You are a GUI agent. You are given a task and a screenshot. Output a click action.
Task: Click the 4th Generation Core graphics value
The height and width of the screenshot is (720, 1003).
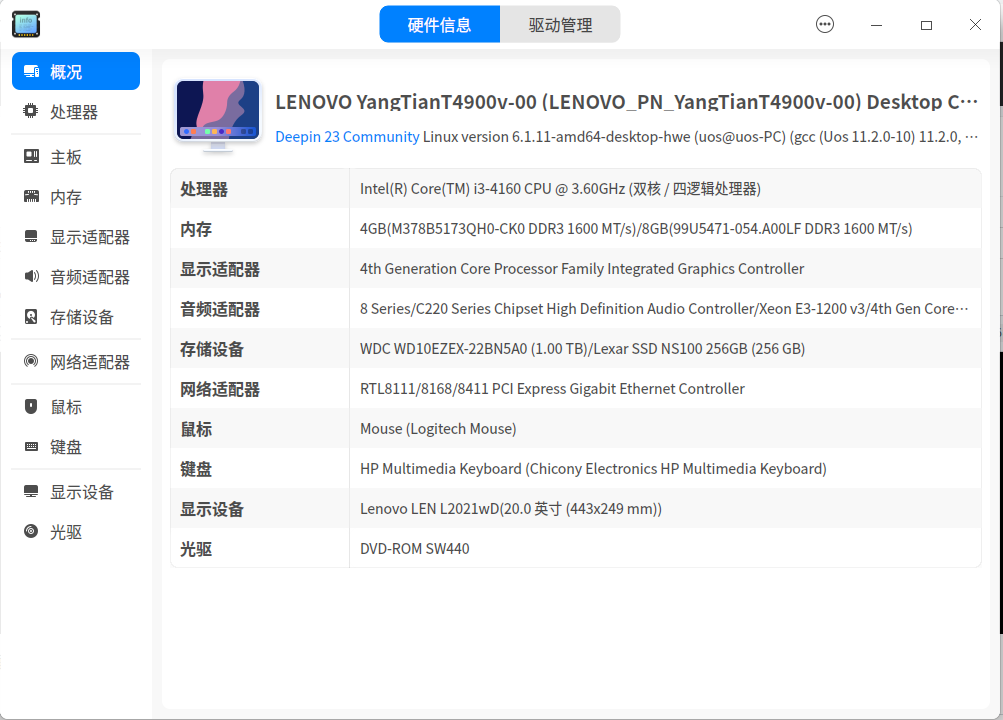[x=581, y=269]
